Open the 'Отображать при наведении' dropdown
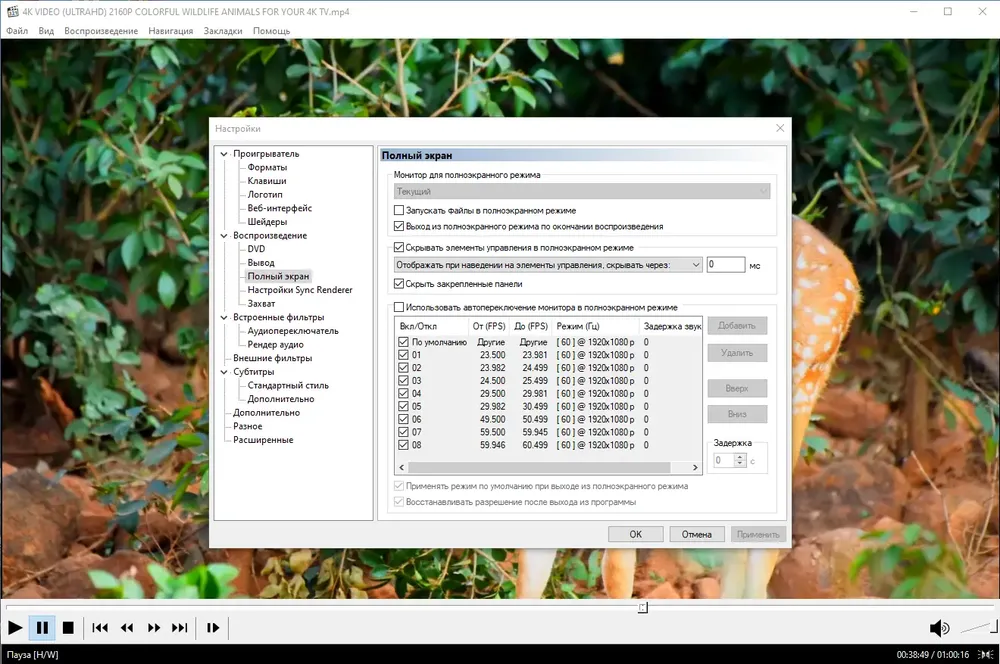1000x664 pixels. coord(548,265)
